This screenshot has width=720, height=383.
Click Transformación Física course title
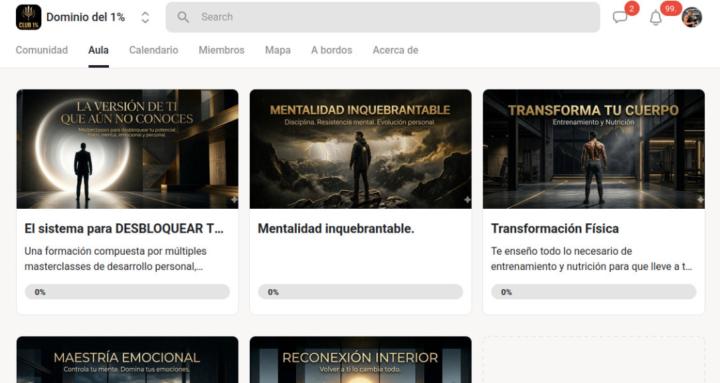pos(555,228)
